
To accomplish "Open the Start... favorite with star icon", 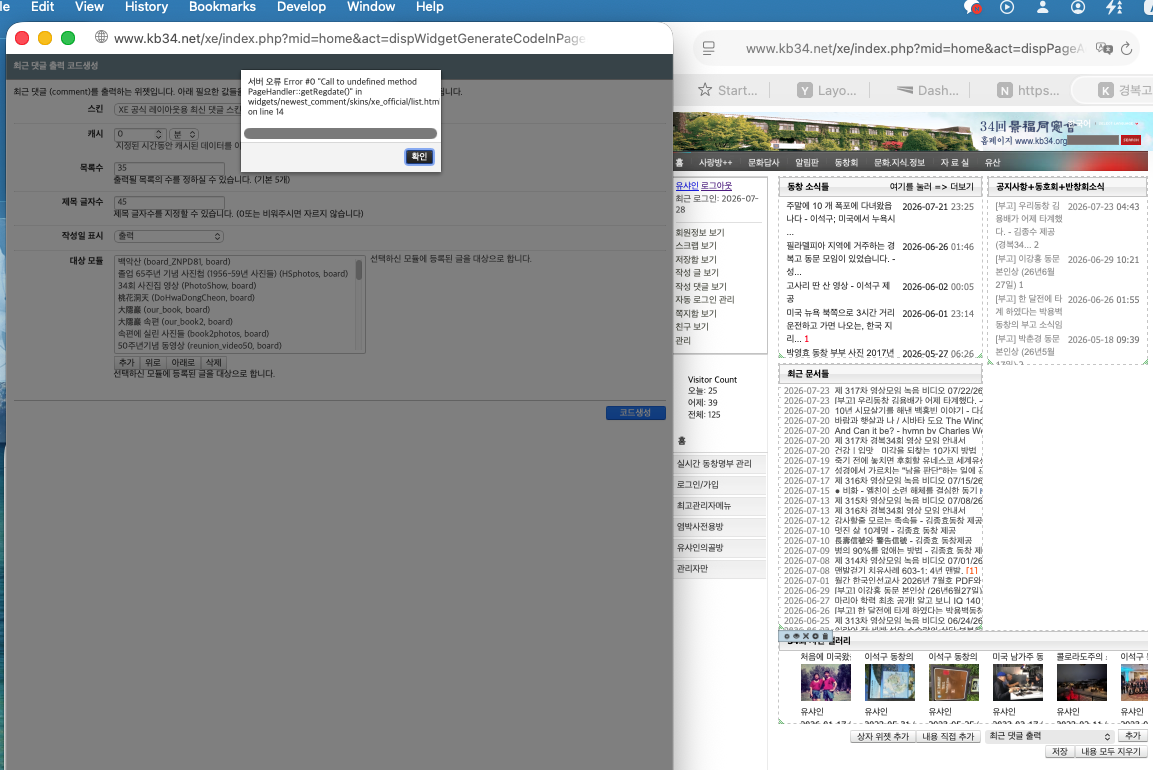I will pyautogui.click(x=727, y=90).
